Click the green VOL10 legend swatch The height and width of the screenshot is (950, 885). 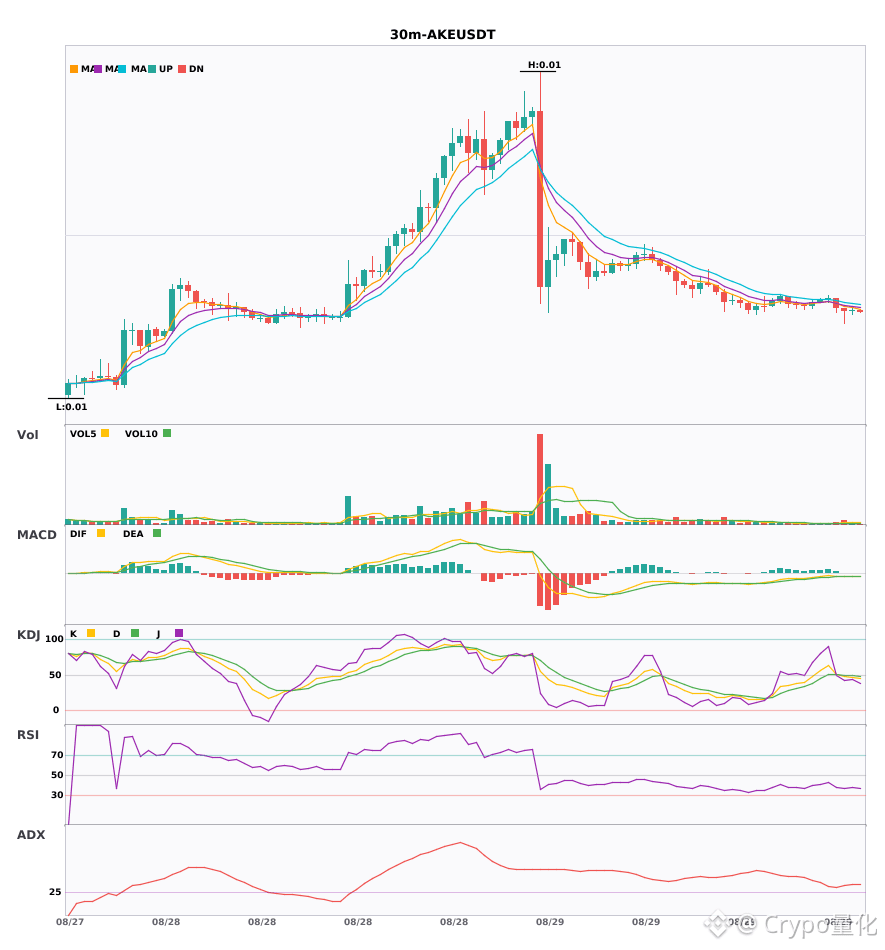(167, 433)
